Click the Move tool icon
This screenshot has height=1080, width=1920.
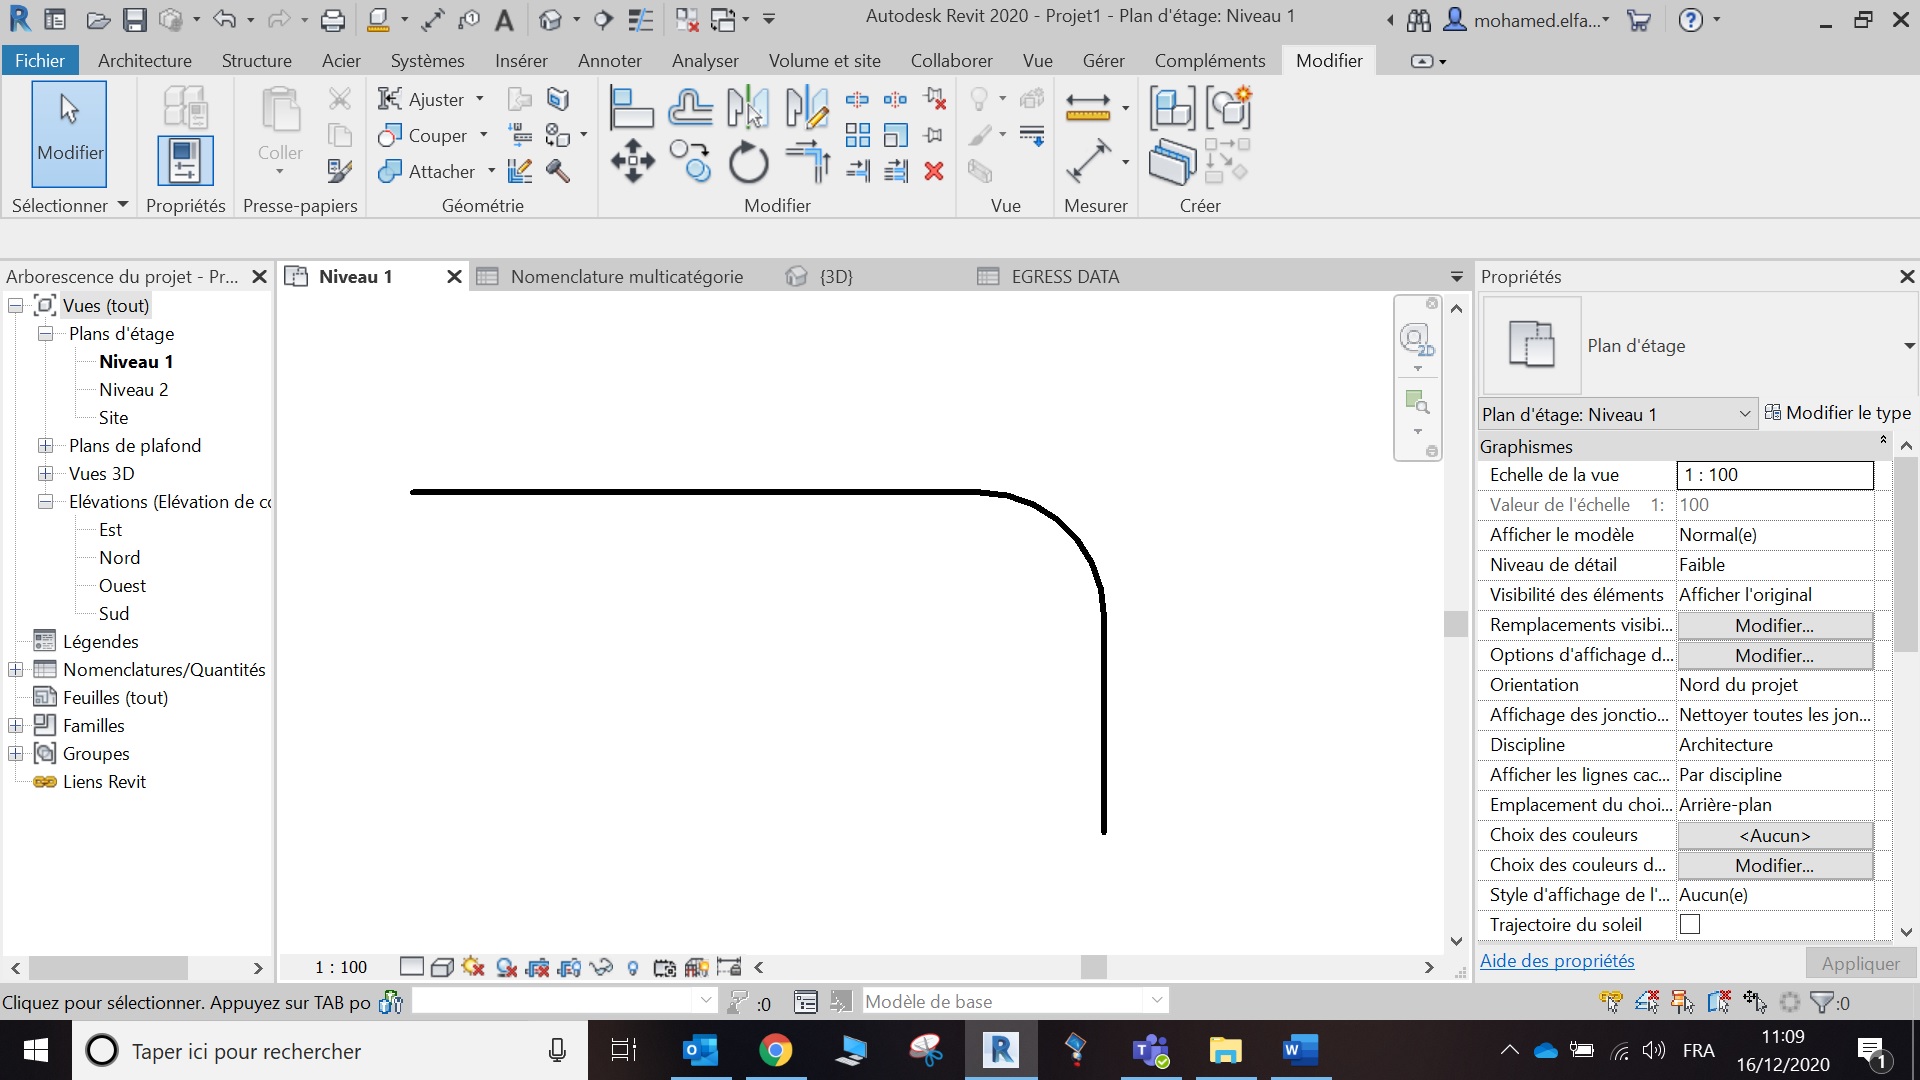pos(632,161)
